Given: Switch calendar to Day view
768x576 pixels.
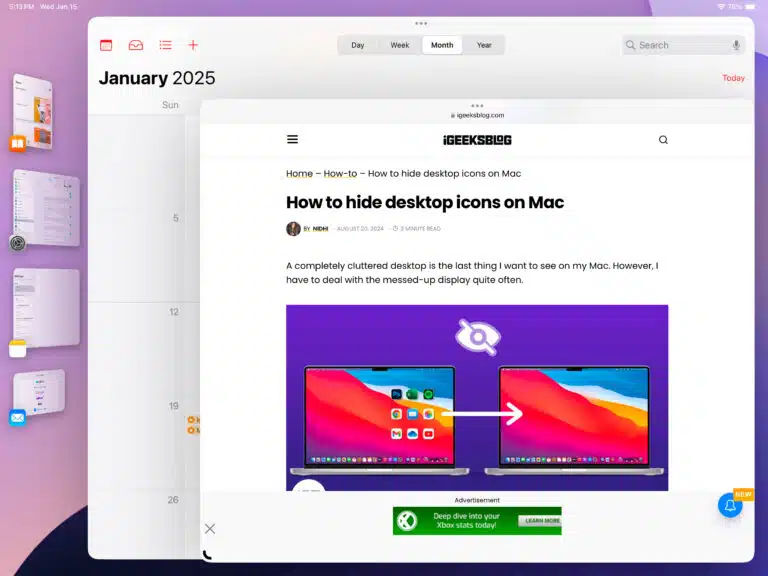Looking at the screenshot, I should 357,45.
